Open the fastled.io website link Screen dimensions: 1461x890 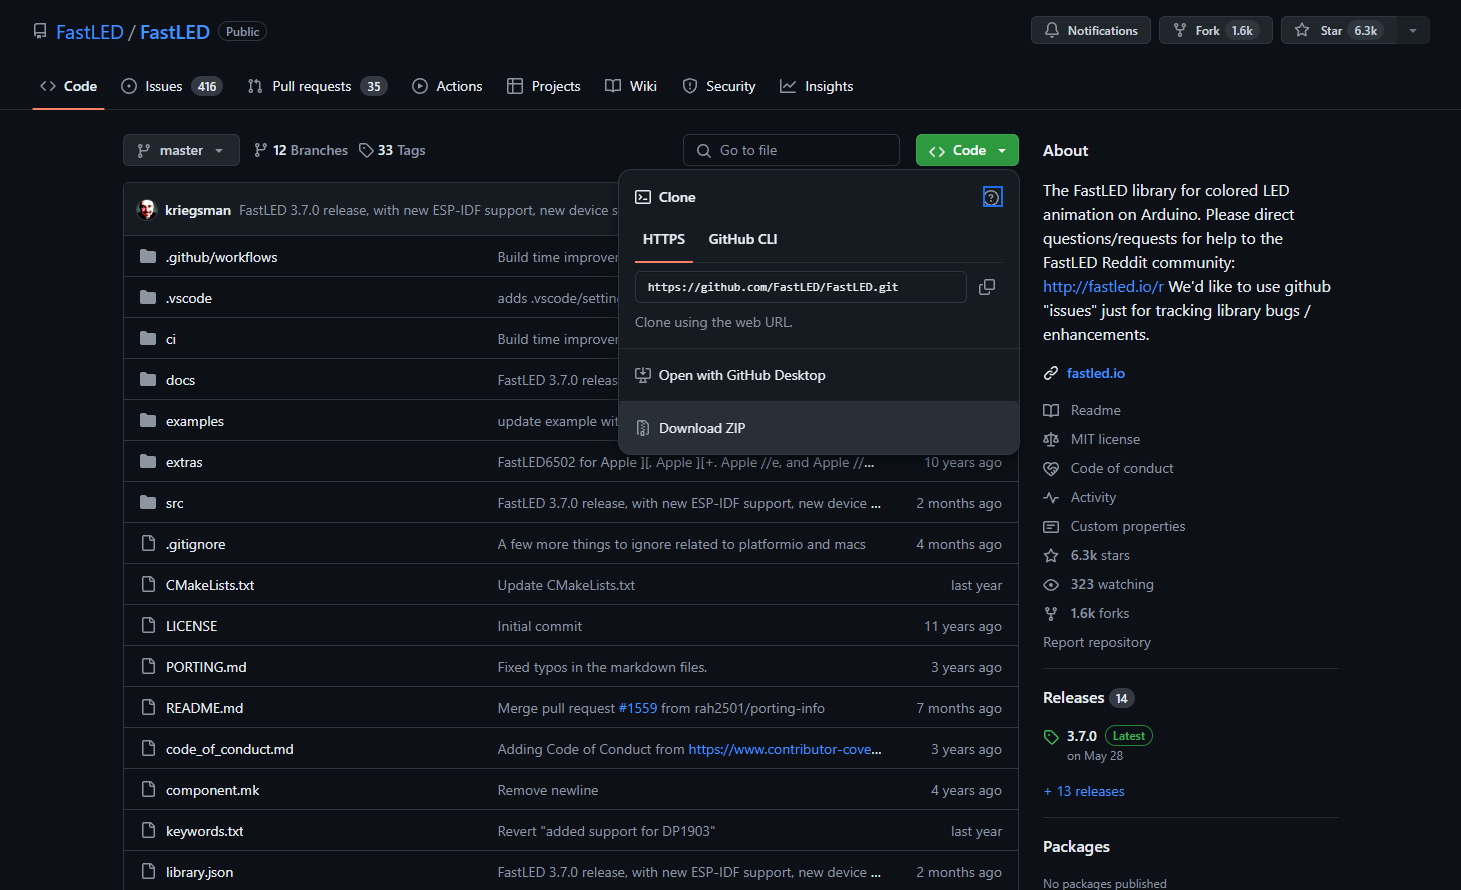1096,373
